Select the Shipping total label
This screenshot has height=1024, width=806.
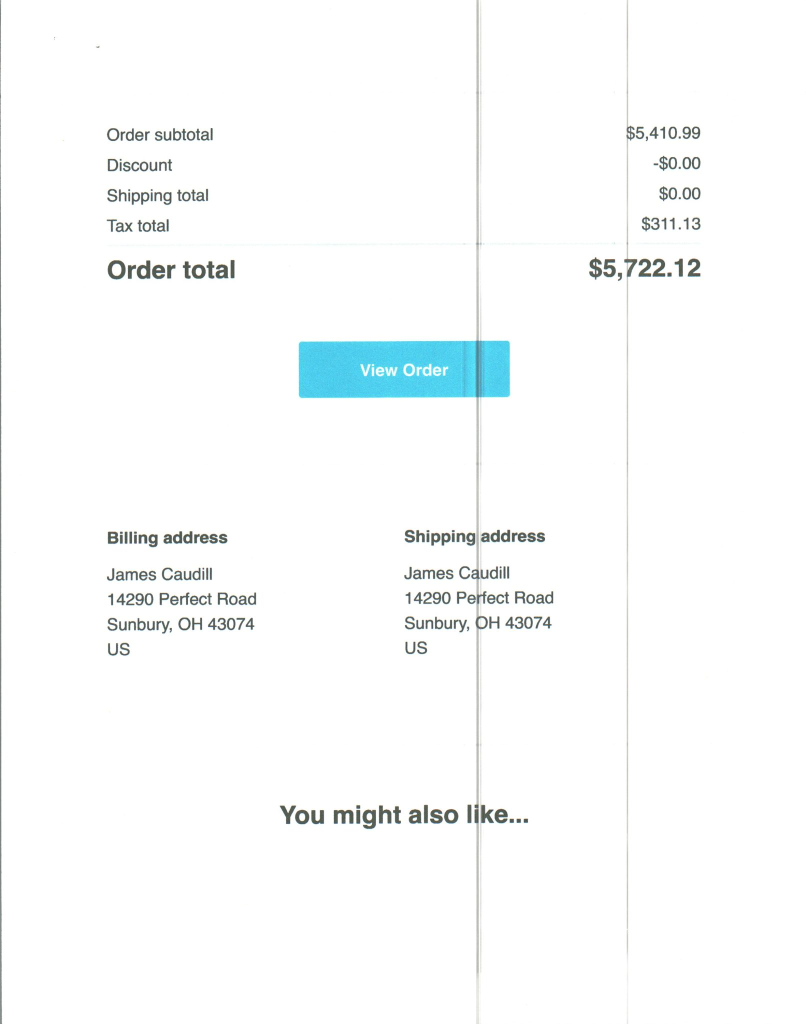click(x=157, y=195)
